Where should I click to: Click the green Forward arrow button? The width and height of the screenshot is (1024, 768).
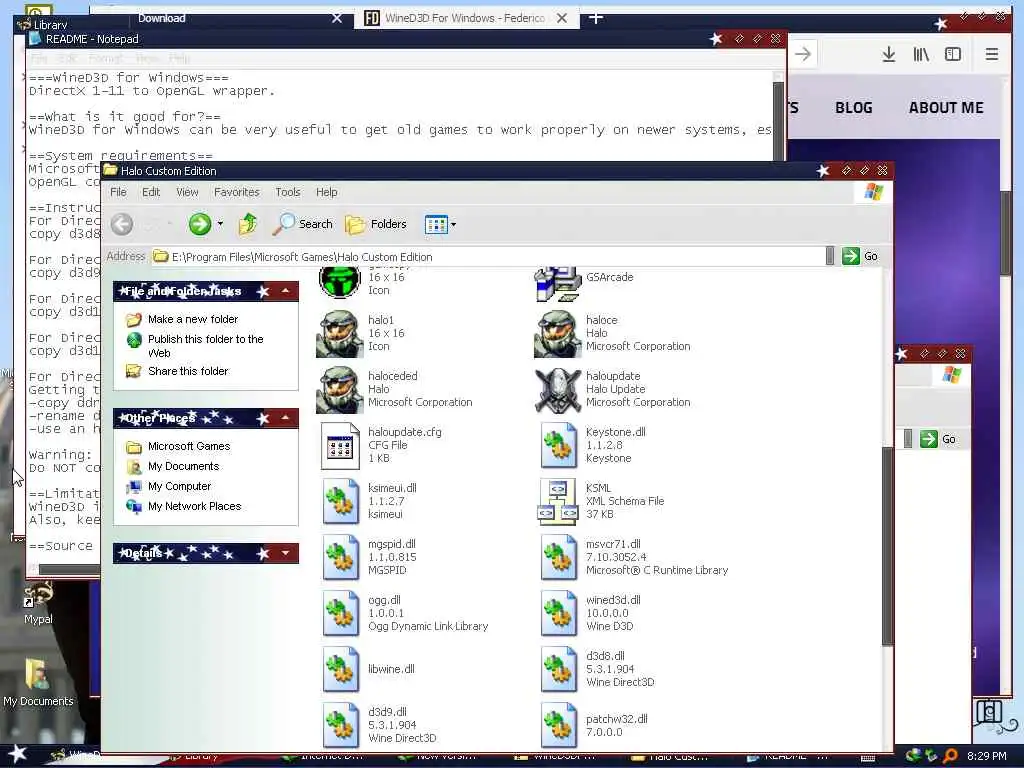coord(200,225)
